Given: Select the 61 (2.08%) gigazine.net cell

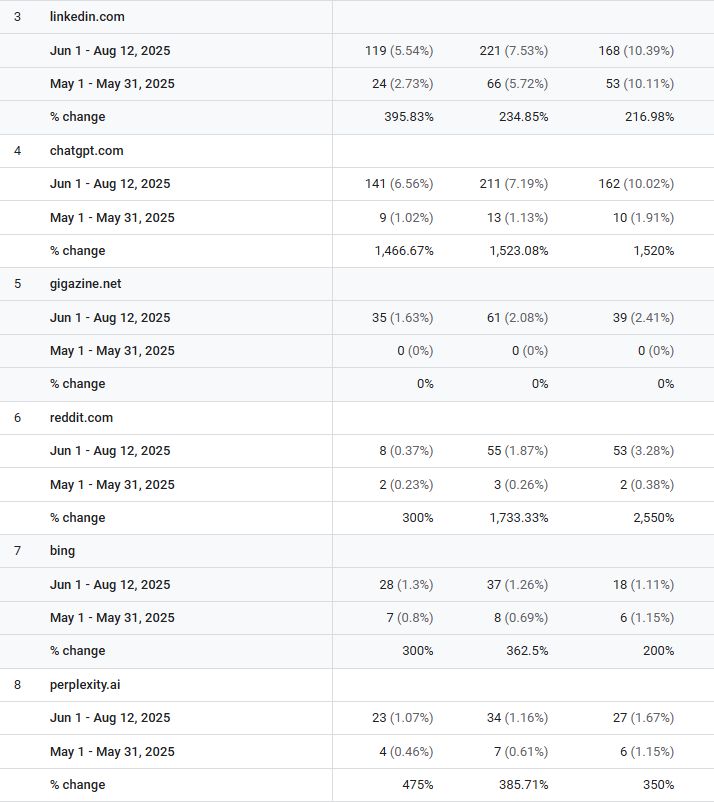Looking at the screenshot, I should tap(517, 317).
